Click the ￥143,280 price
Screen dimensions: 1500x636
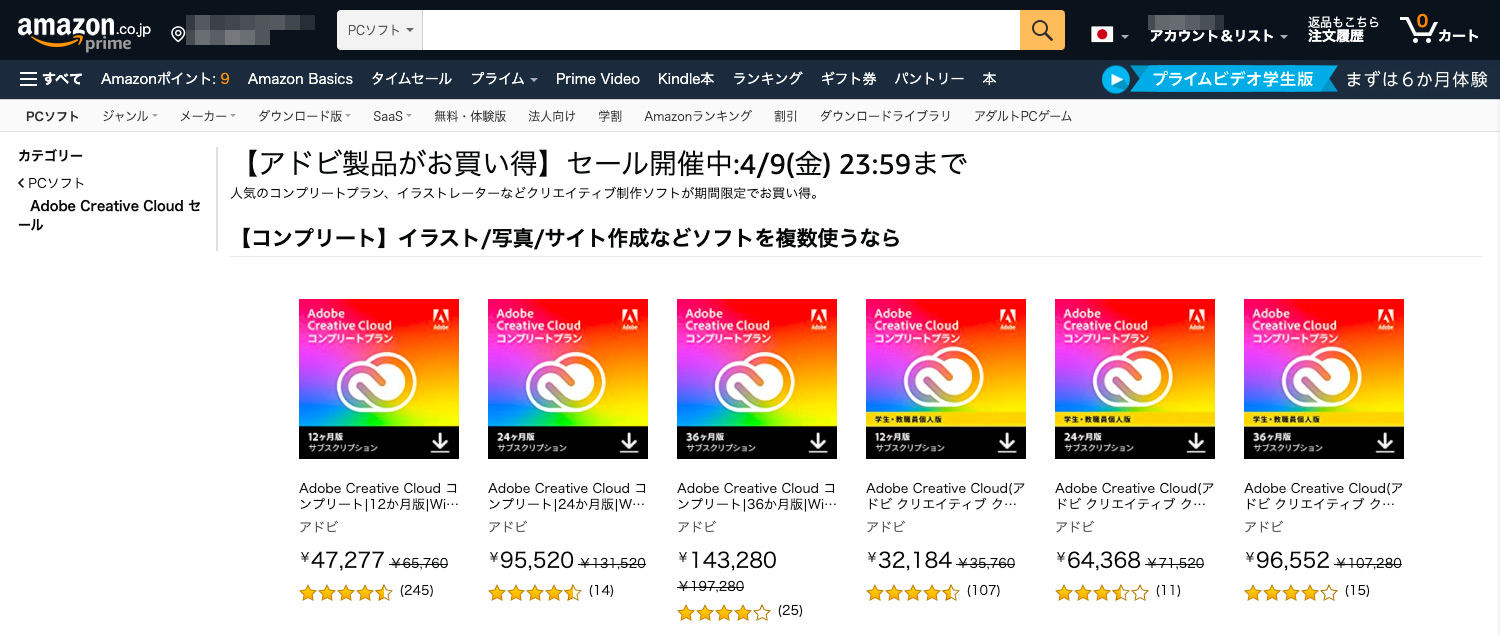pos(727,560)
